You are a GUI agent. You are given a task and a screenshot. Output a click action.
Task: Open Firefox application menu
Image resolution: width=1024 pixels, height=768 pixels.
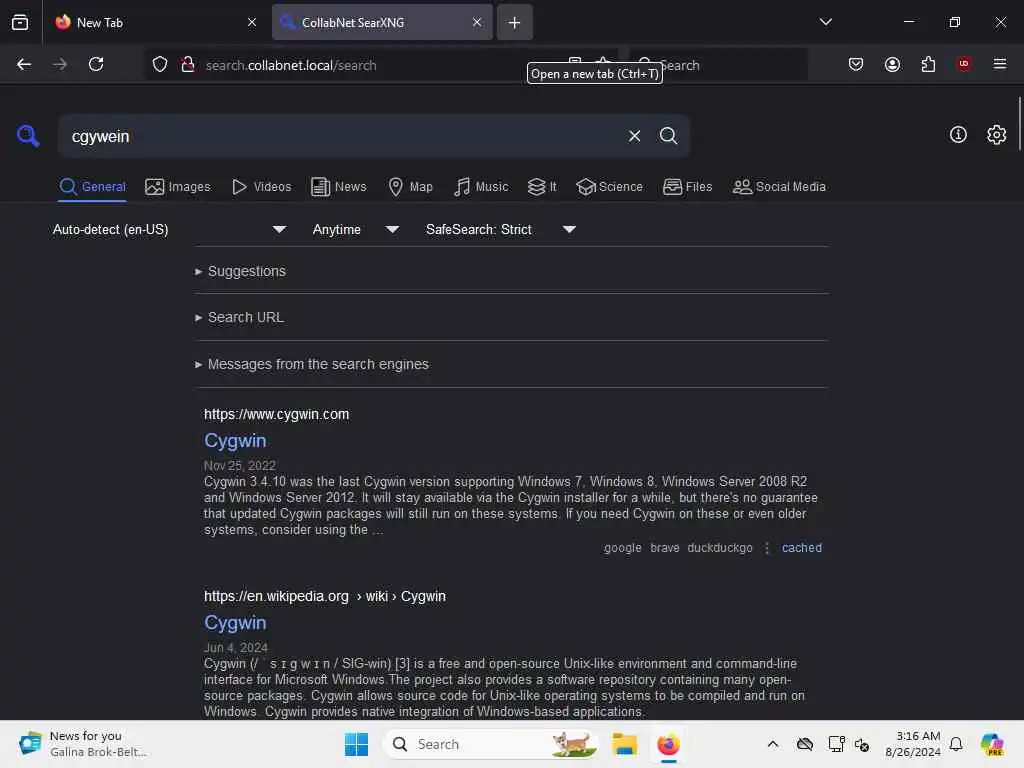click(x=1000, y=64)
